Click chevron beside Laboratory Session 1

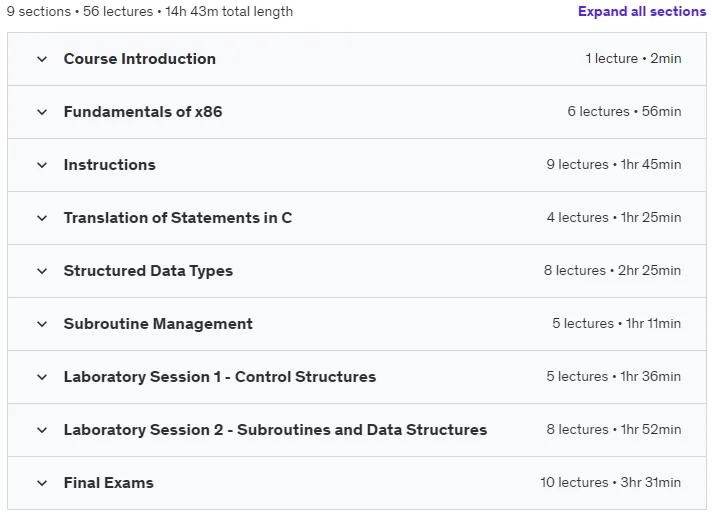pyautogui.click(x=42, y=377)
